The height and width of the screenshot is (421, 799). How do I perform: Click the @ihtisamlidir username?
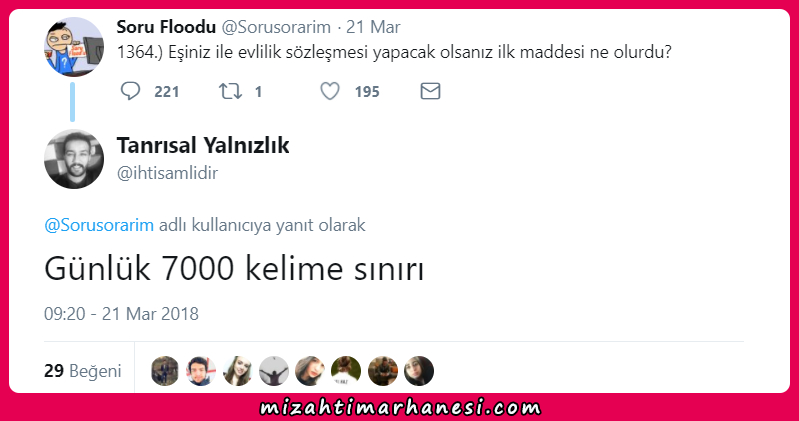167,173
